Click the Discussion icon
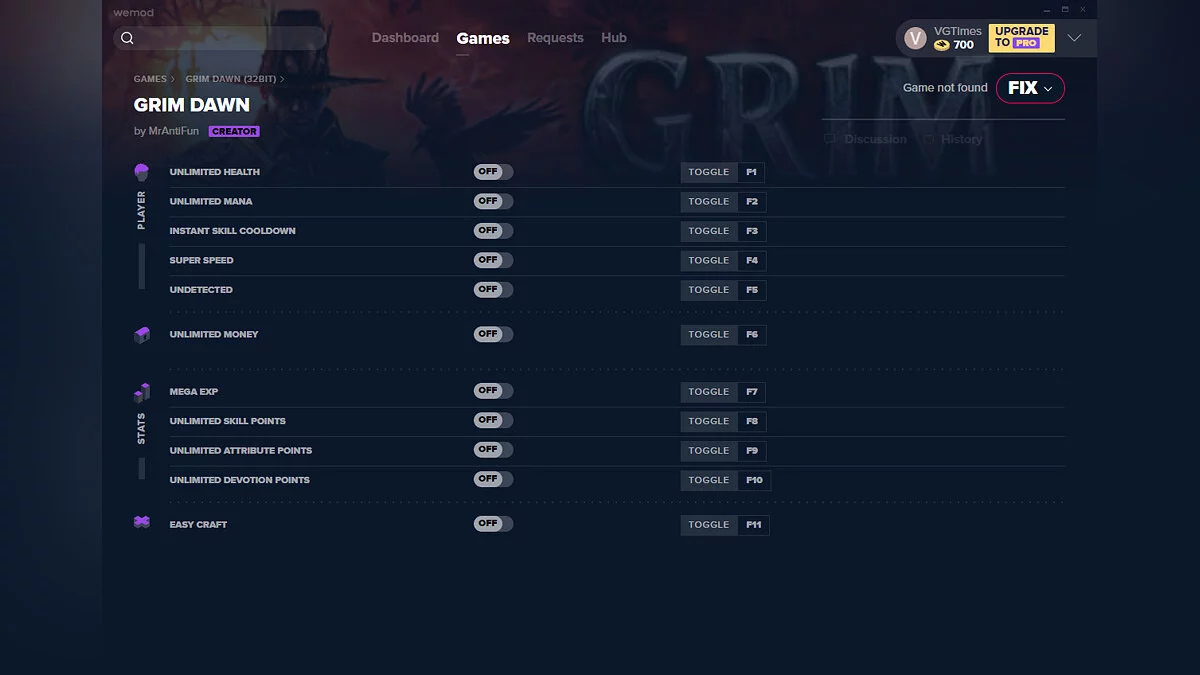Image resolution: width=1200 pixels, height=675 pixels. pos(830,139)
